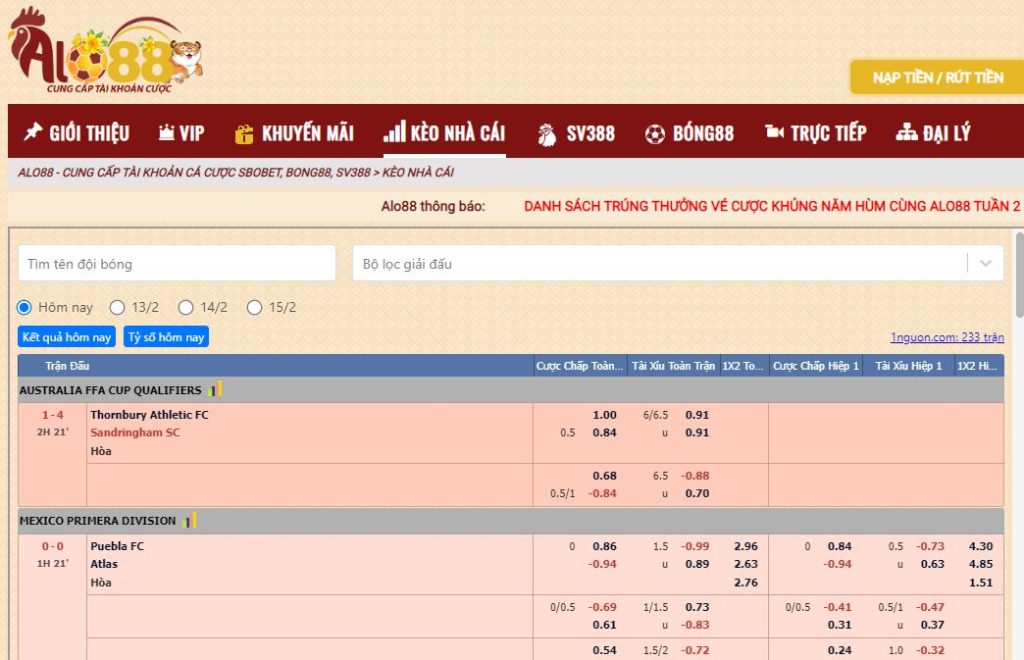The height and width of the screenshot is (660, 1024).
Task: Click the Tìm tên đội bóng search field
Action: click(177, 263)
